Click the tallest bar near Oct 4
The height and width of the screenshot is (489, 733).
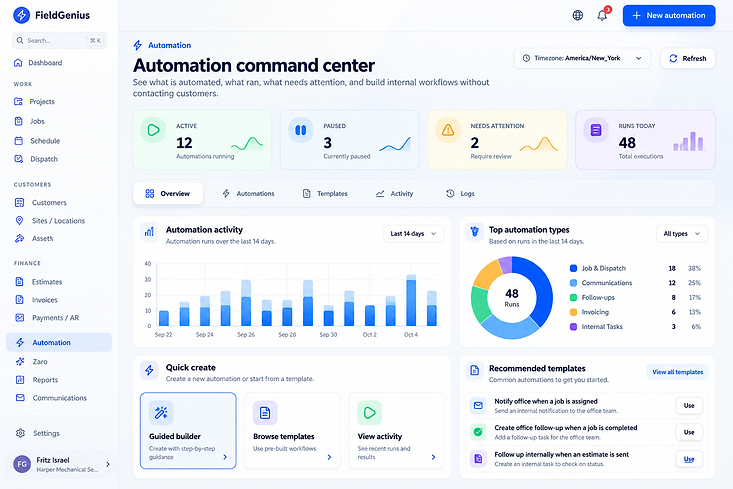pyautogui.click(x=411, y=300)
